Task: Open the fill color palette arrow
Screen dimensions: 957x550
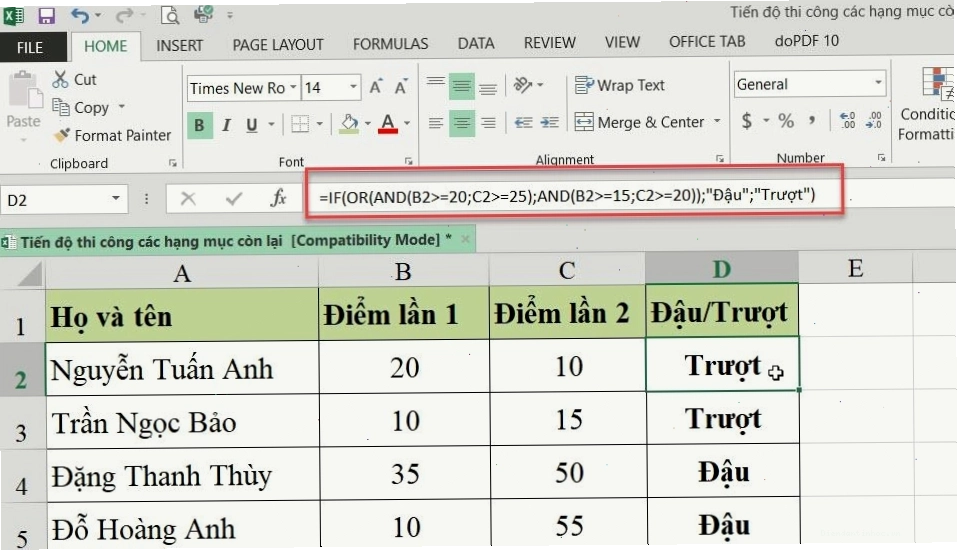Action: [x=367, y=124]
